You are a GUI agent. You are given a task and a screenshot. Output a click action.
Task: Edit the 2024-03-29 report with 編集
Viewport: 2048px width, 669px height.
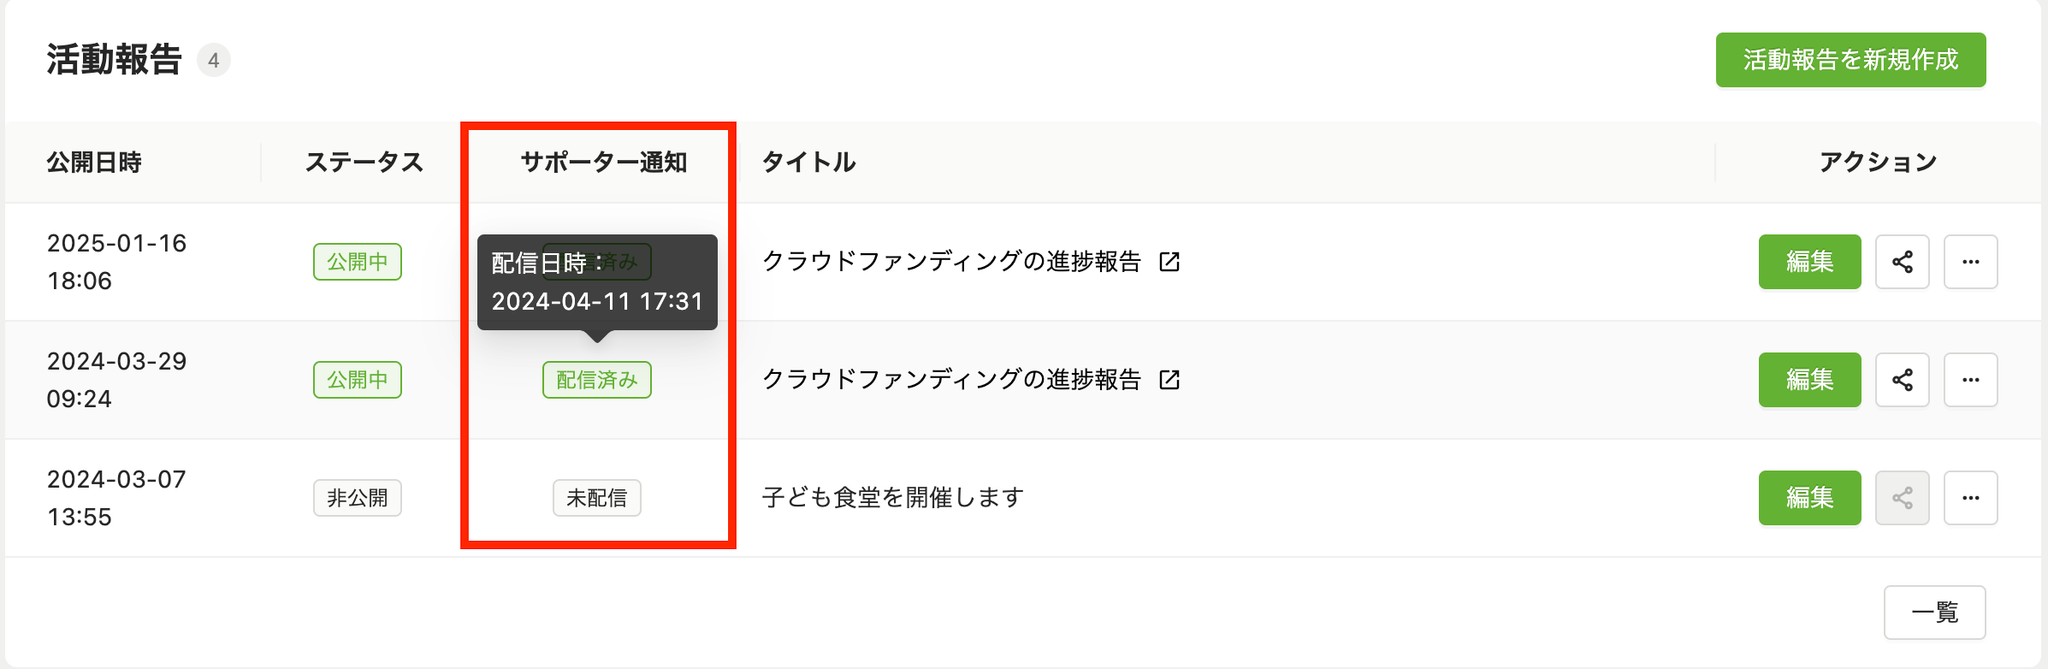1810,380
